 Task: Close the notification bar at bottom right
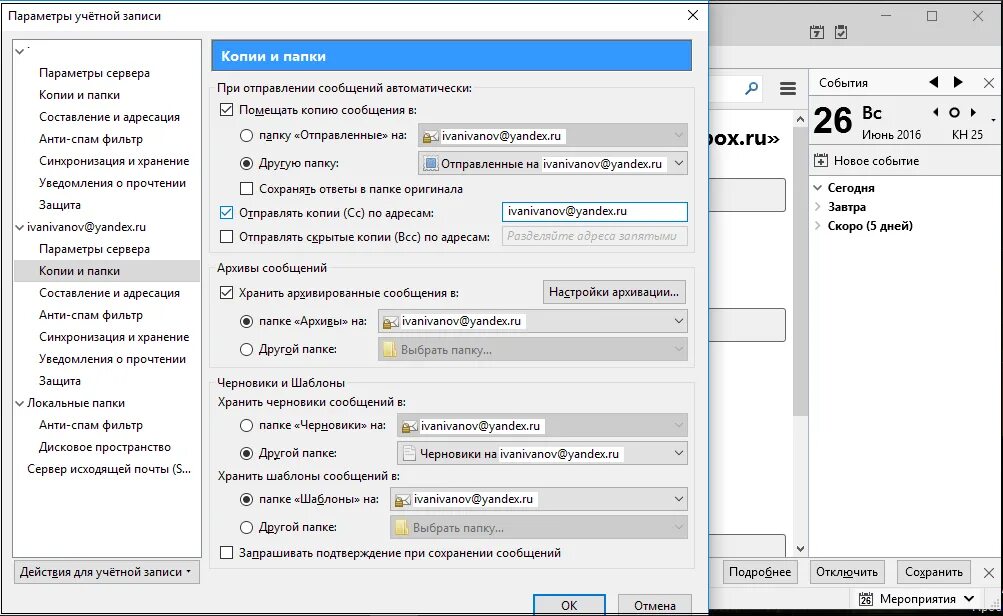coord(989,573)
